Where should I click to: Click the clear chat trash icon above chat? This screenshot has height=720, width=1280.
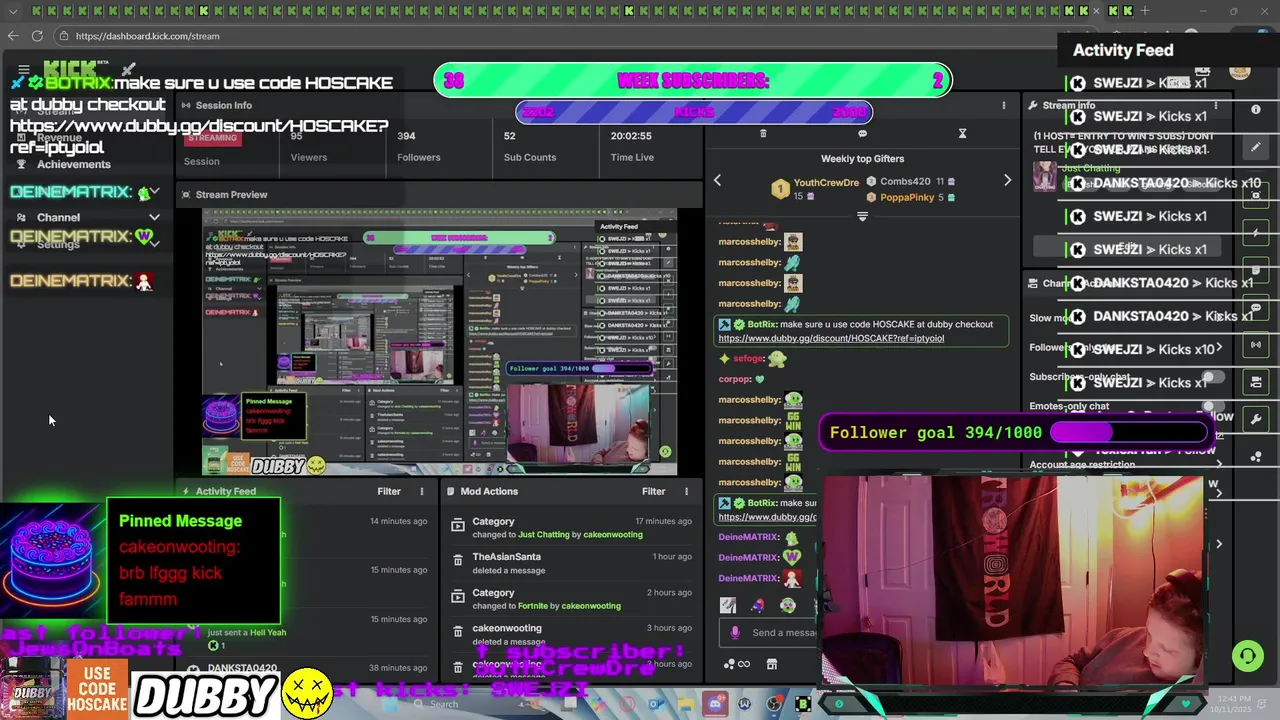[763, 133]
